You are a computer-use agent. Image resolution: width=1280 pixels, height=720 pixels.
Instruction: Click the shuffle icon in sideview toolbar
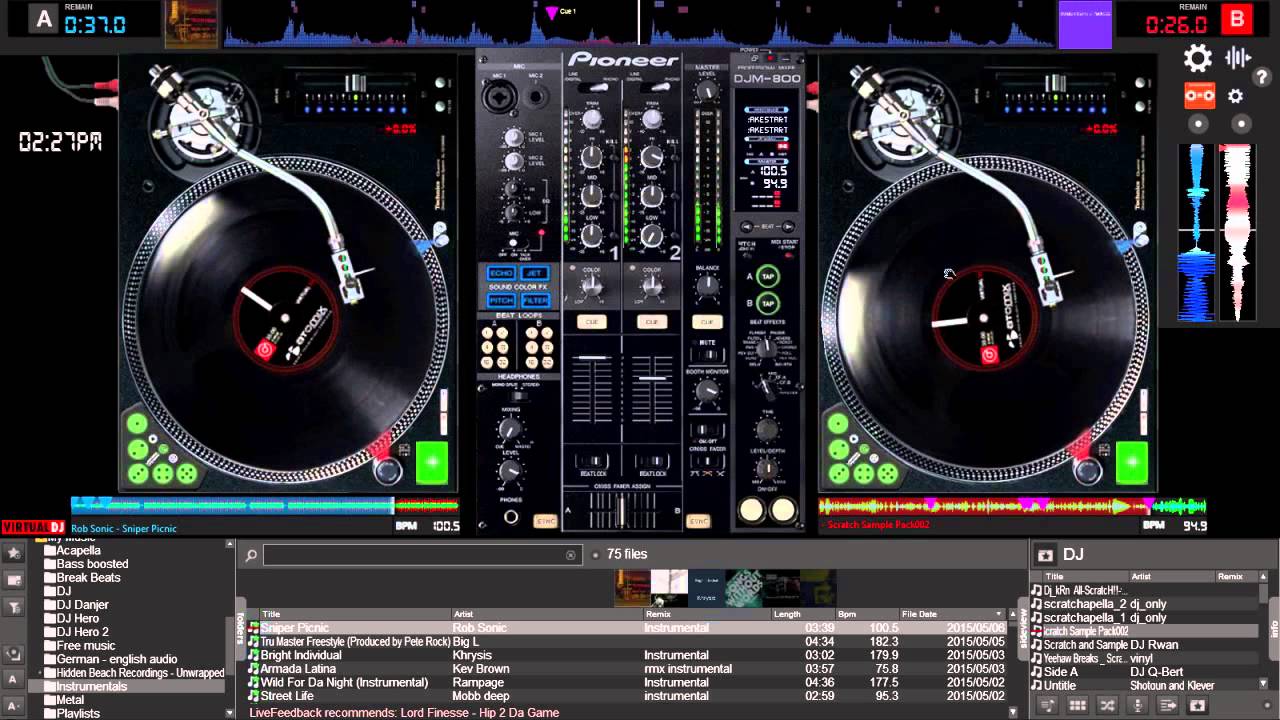click(1107, 706)
